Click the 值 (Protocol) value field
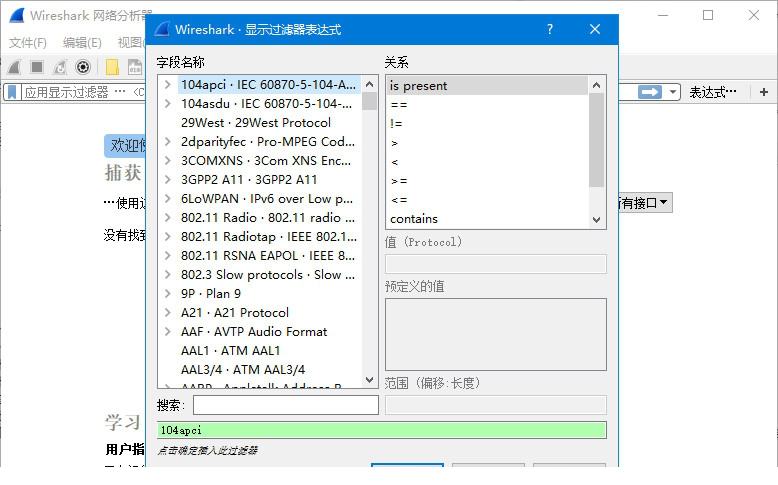This screenshot has width=778, height=485. pyautogui.click(x=496, y=264)
